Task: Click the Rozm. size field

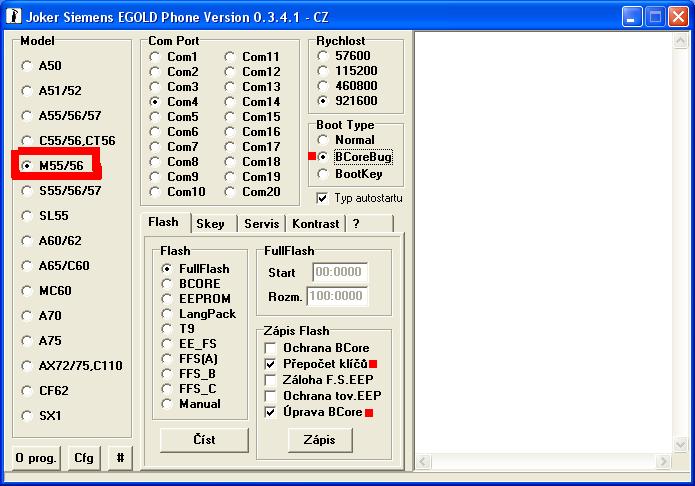Action: 338,296
